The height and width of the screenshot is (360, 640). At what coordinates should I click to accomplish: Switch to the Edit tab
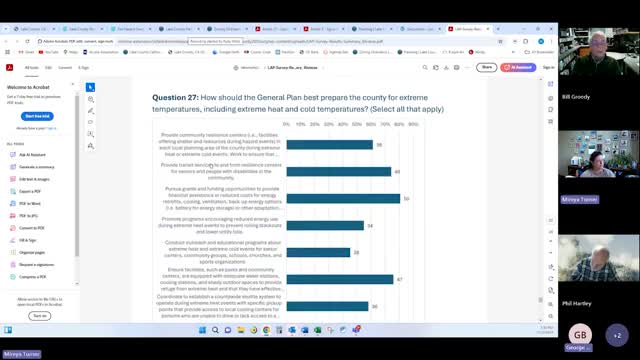48,68
